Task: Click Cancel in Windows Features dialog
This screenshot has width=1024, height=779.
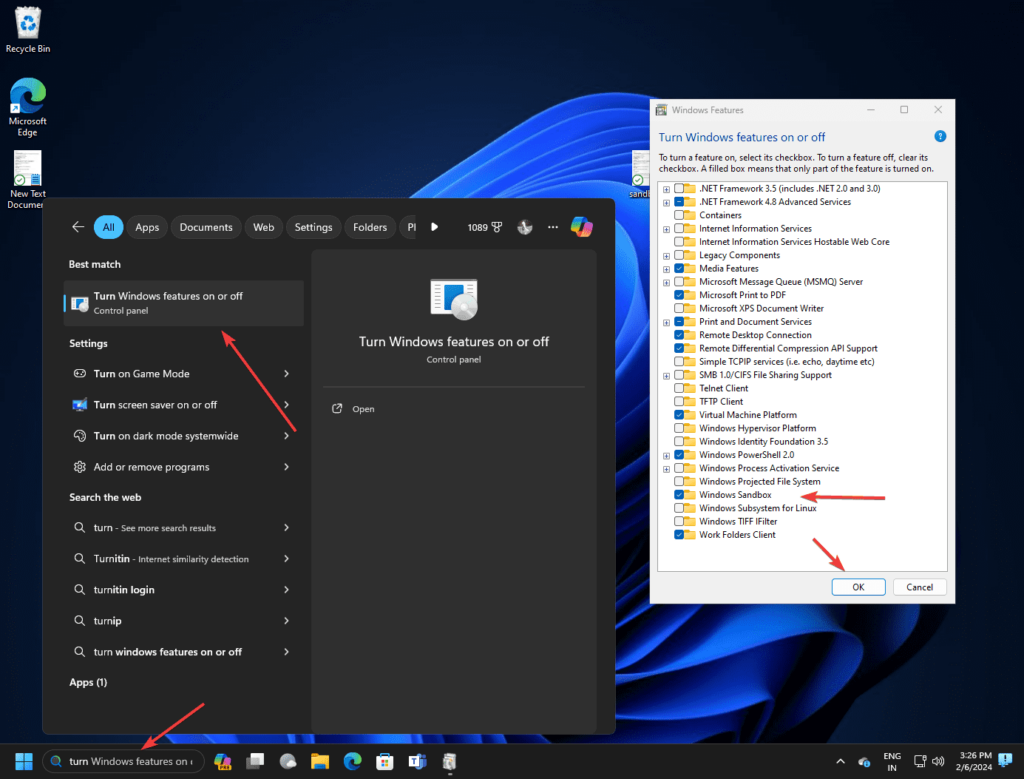Action: [x=920, y=587]
